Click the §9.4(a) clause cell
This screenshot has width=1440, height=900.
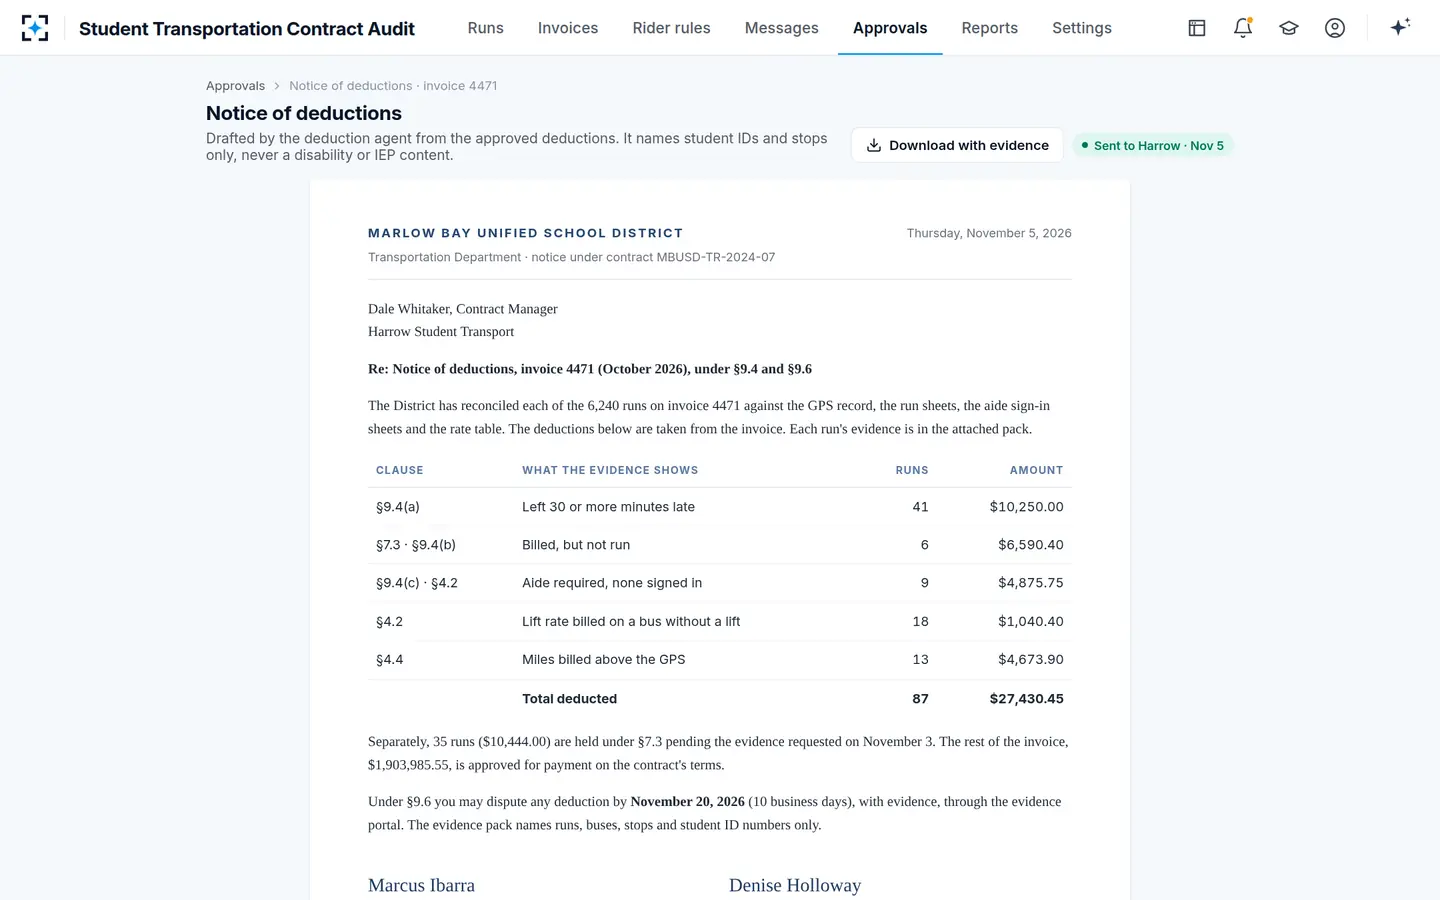398,507
